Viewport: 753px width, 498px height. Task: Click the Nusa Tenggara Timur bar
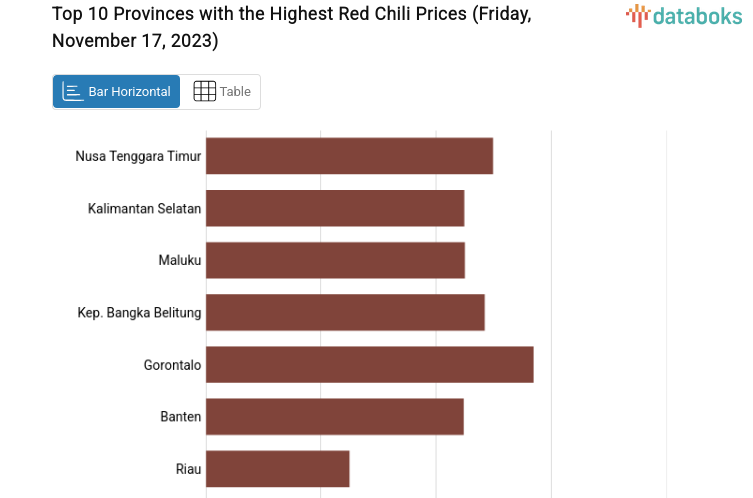(x=349, y=156)
